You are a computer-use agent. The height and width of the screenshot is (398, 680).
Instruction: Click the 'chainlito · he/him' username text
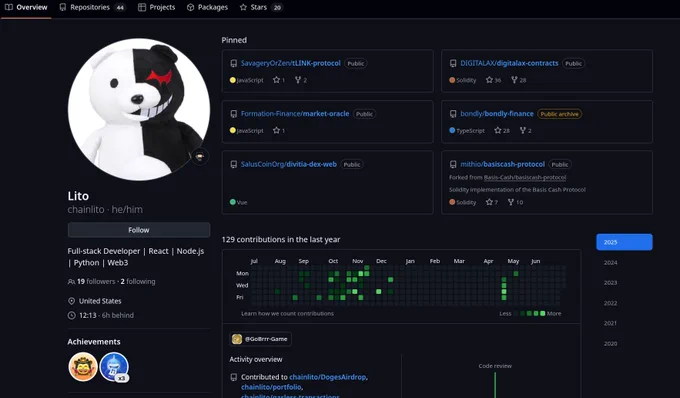click(105, 209)
